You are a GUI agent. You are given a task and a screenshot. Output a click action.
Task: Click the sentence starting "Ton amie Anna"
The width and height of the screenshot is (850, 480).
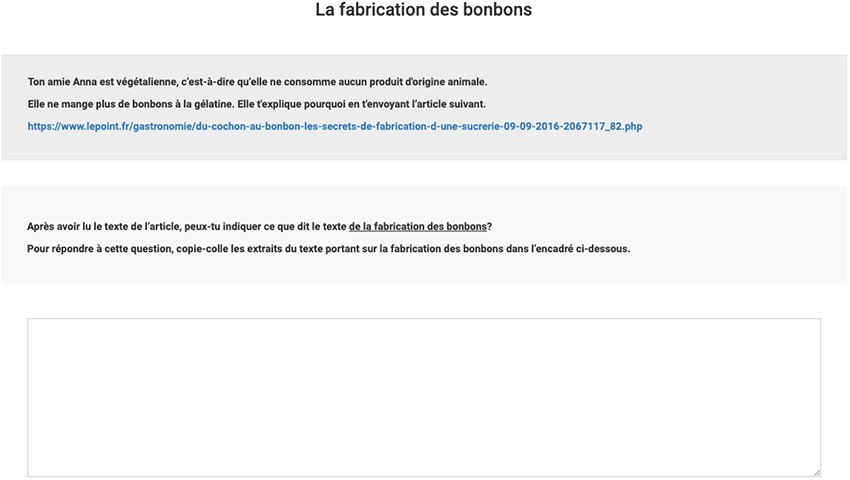pyautogui.click(x=257, y=82)
